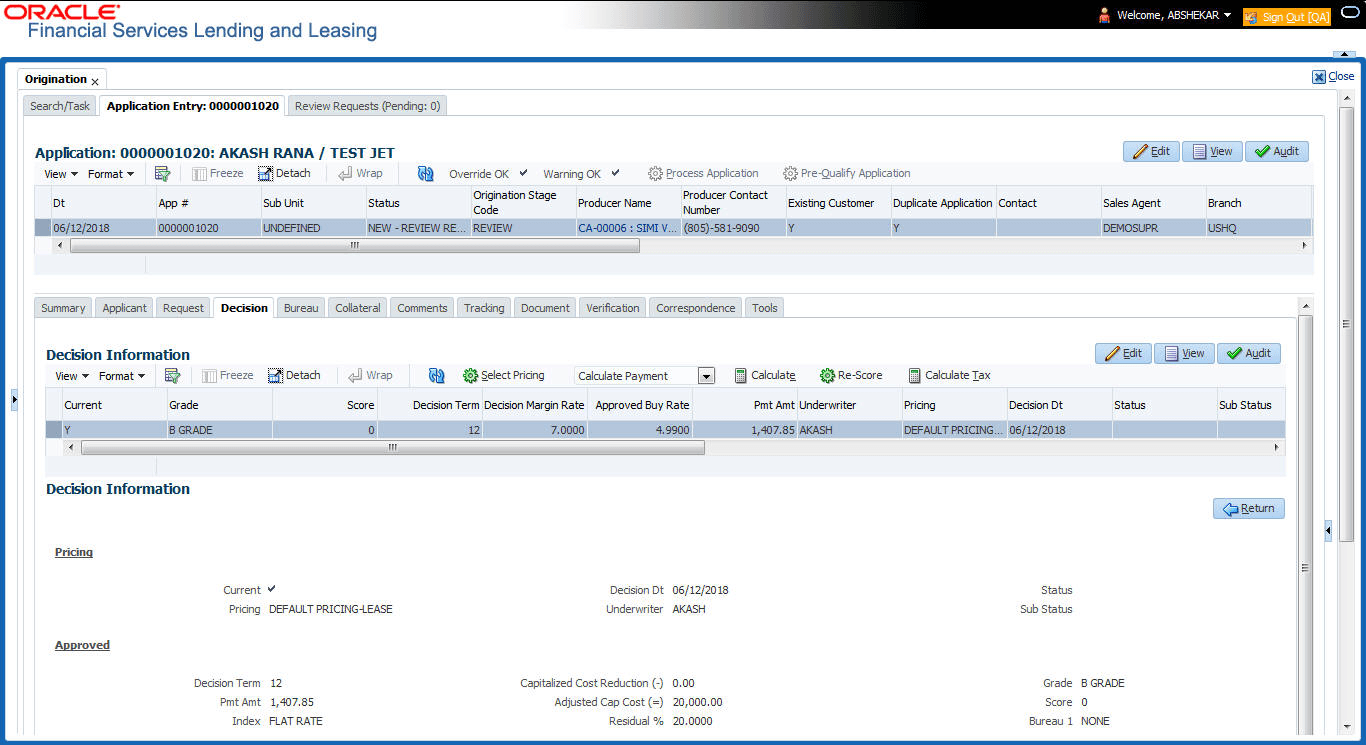Click Edit in the Decision Information section
Screen dimensions: 1366x745
click(x=1123, y=353)
